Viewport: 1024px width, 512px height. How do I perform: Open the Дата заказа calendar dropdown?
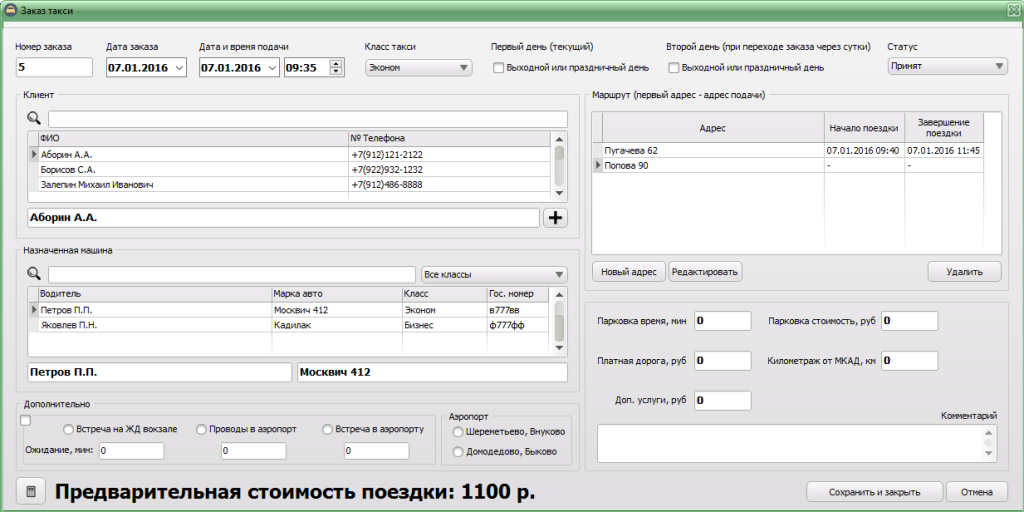[x=179, y=68]
